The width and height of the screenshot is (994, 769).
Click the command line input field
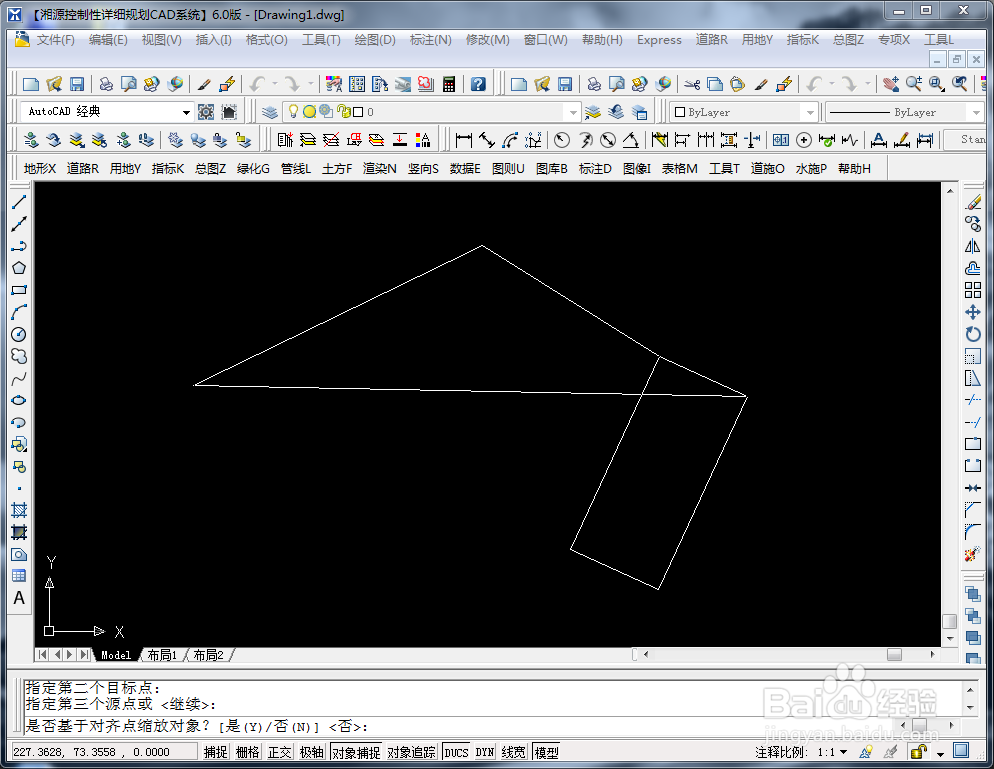[460, 727]
